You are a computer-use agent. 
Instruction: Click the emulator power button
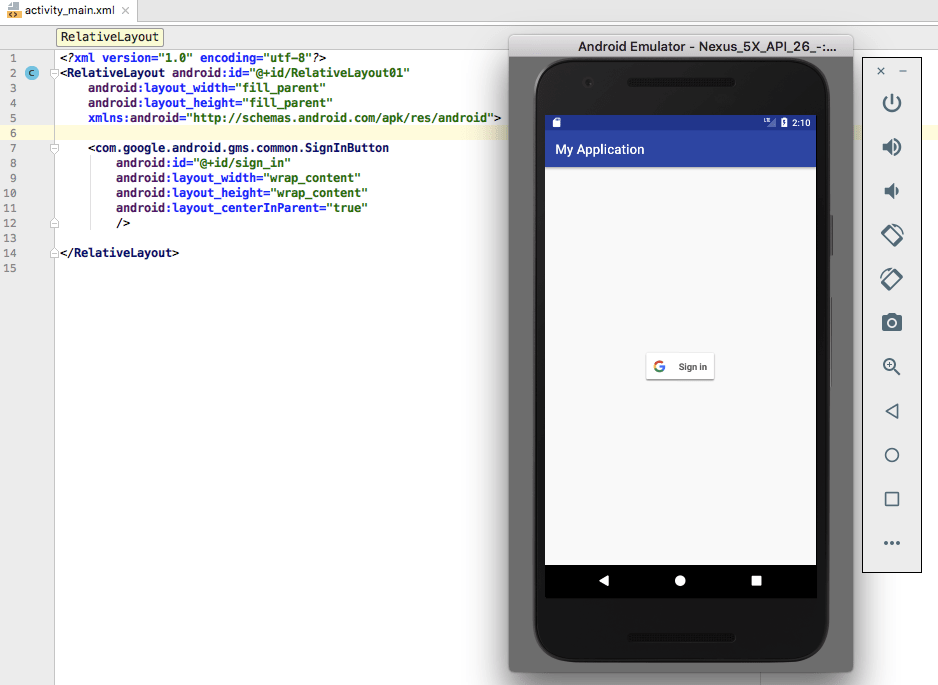(x=891, y=103)
